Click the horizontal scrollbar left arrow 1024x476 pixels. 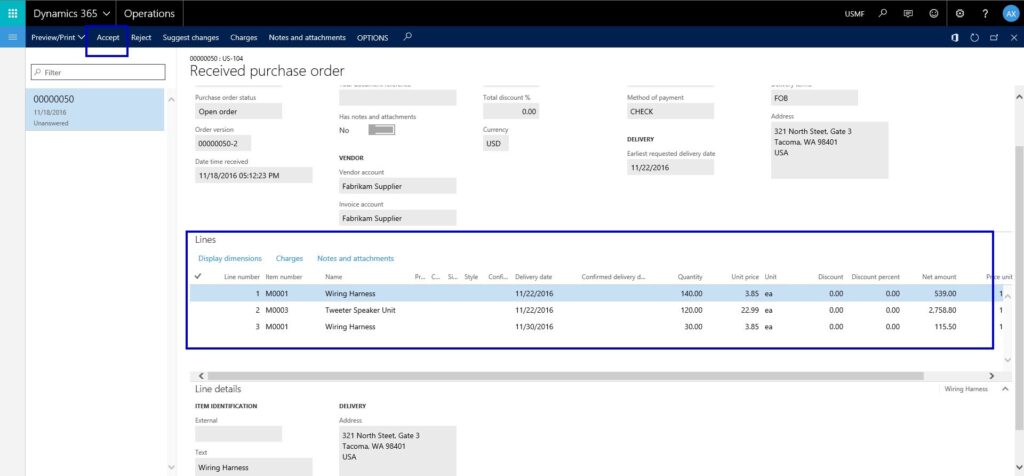coord(200,376)
